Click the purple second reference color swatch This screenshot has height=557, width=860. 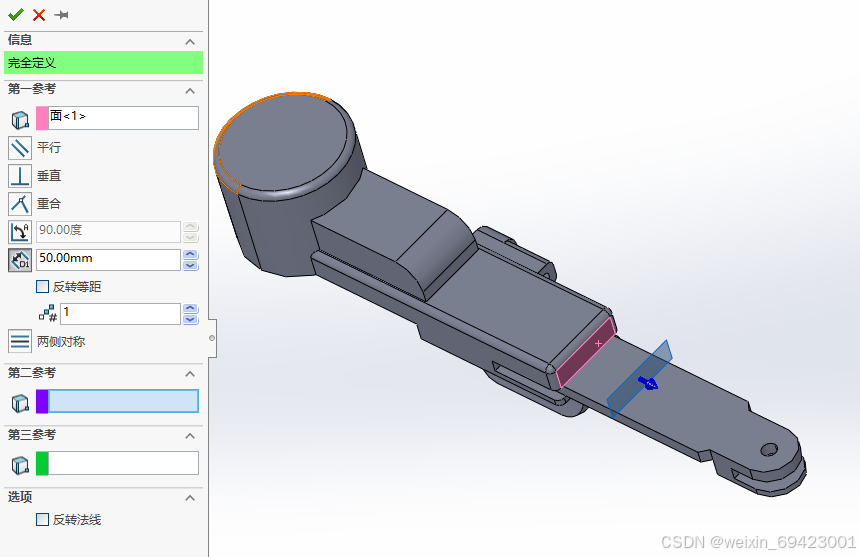tap(42, 401)
